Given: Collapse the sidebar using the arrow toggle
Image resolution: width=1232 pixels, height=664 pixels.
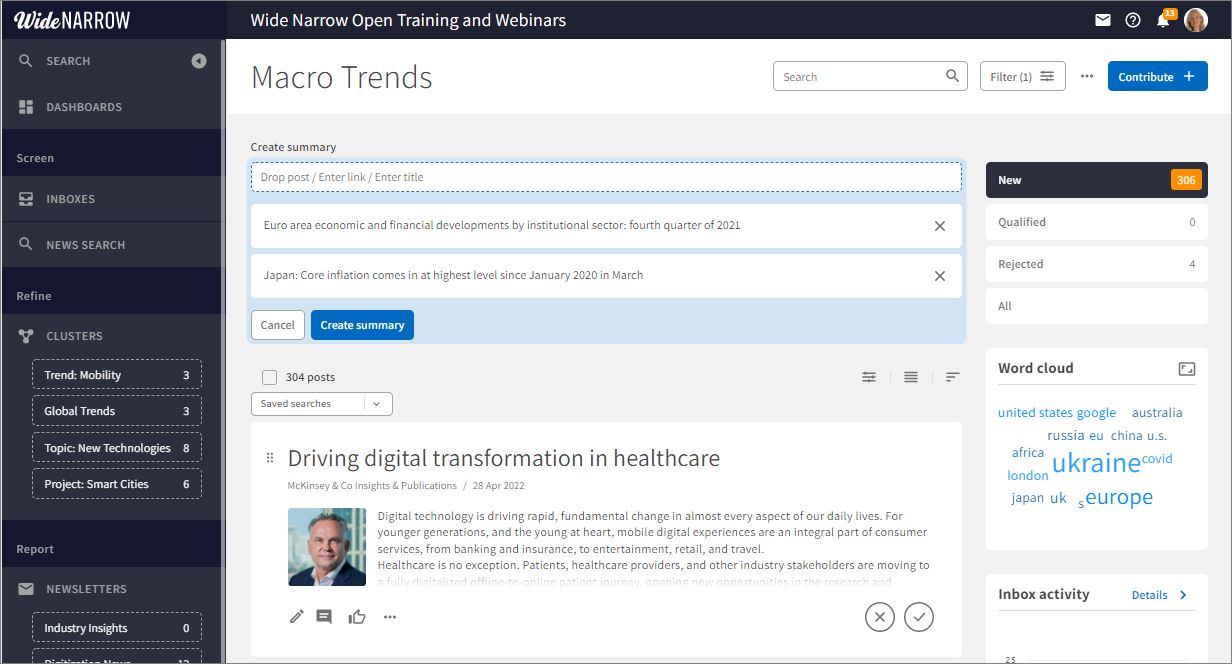Looking at the screenshot, I should click(x=199, y=61).
